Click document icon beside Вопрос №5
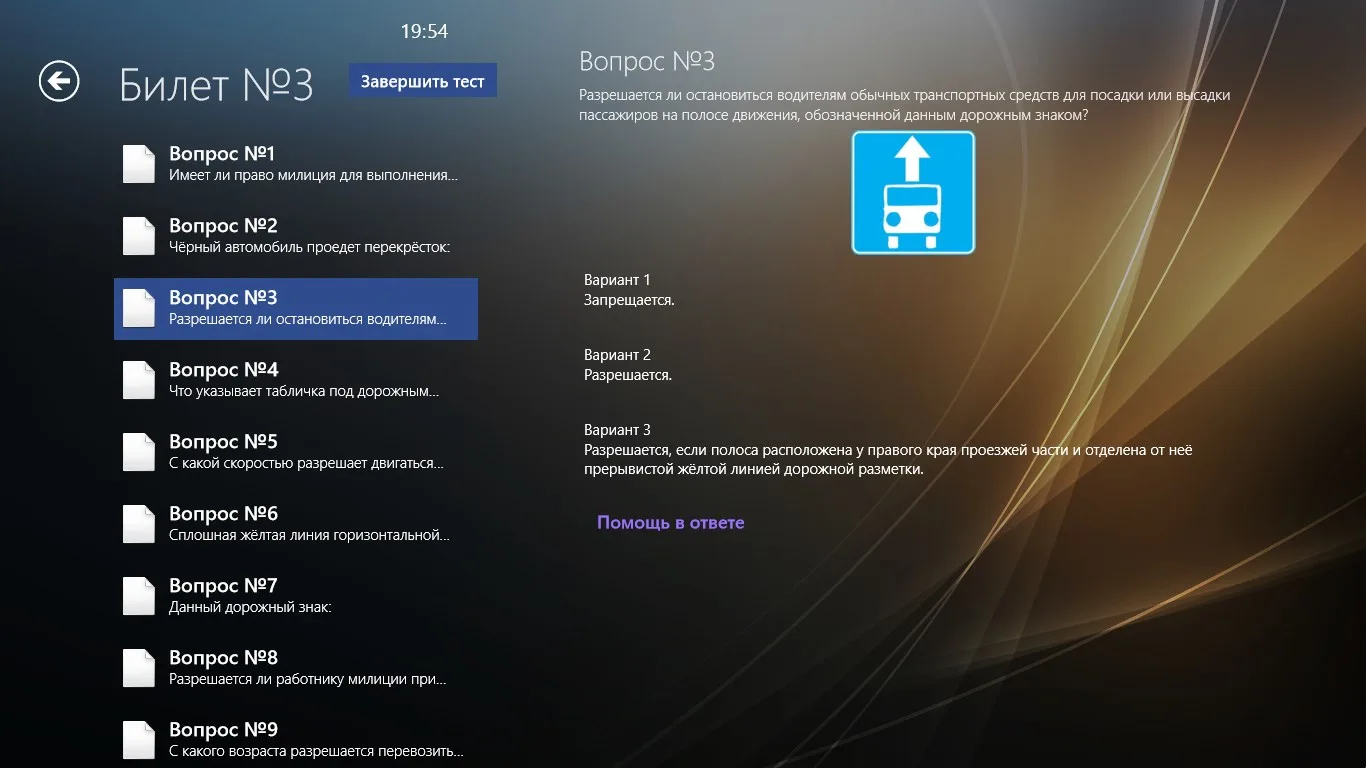Screen dimensions: 1366x768 (139, 452)
